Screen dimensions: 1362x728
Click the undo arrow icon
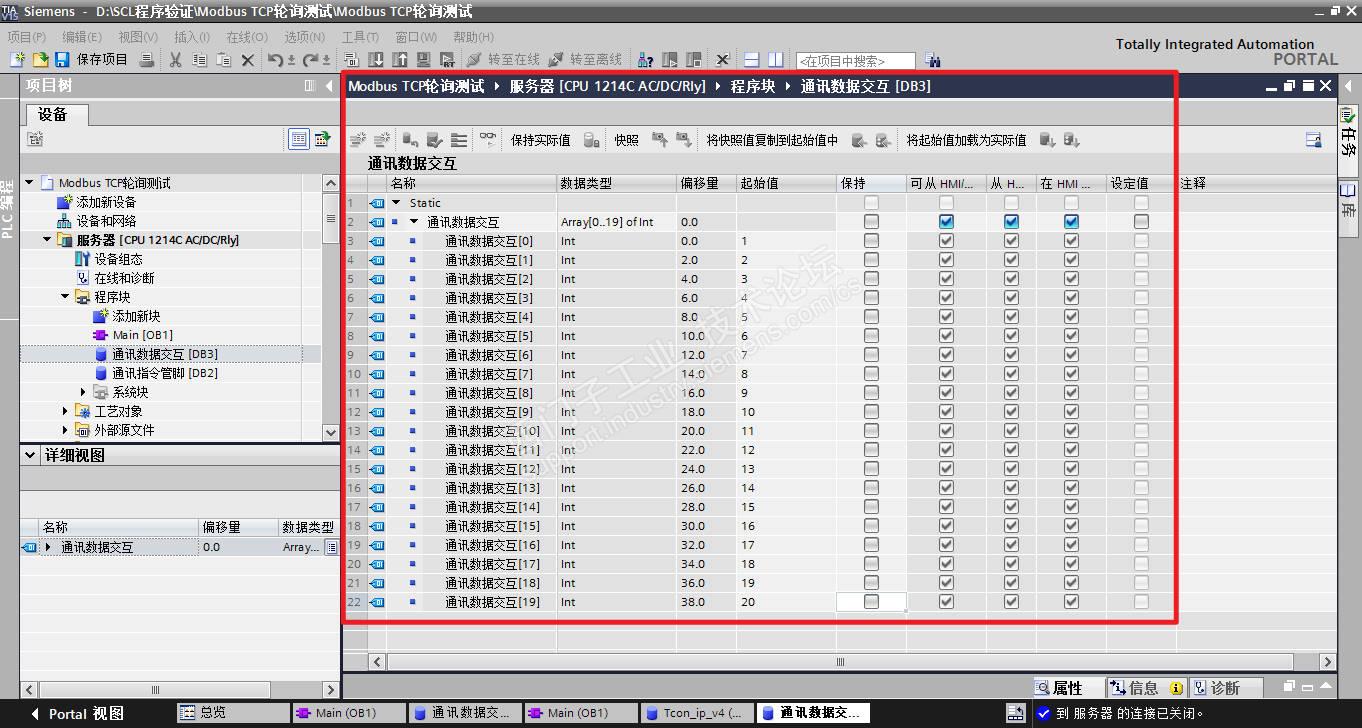click(x=275, y=60)
